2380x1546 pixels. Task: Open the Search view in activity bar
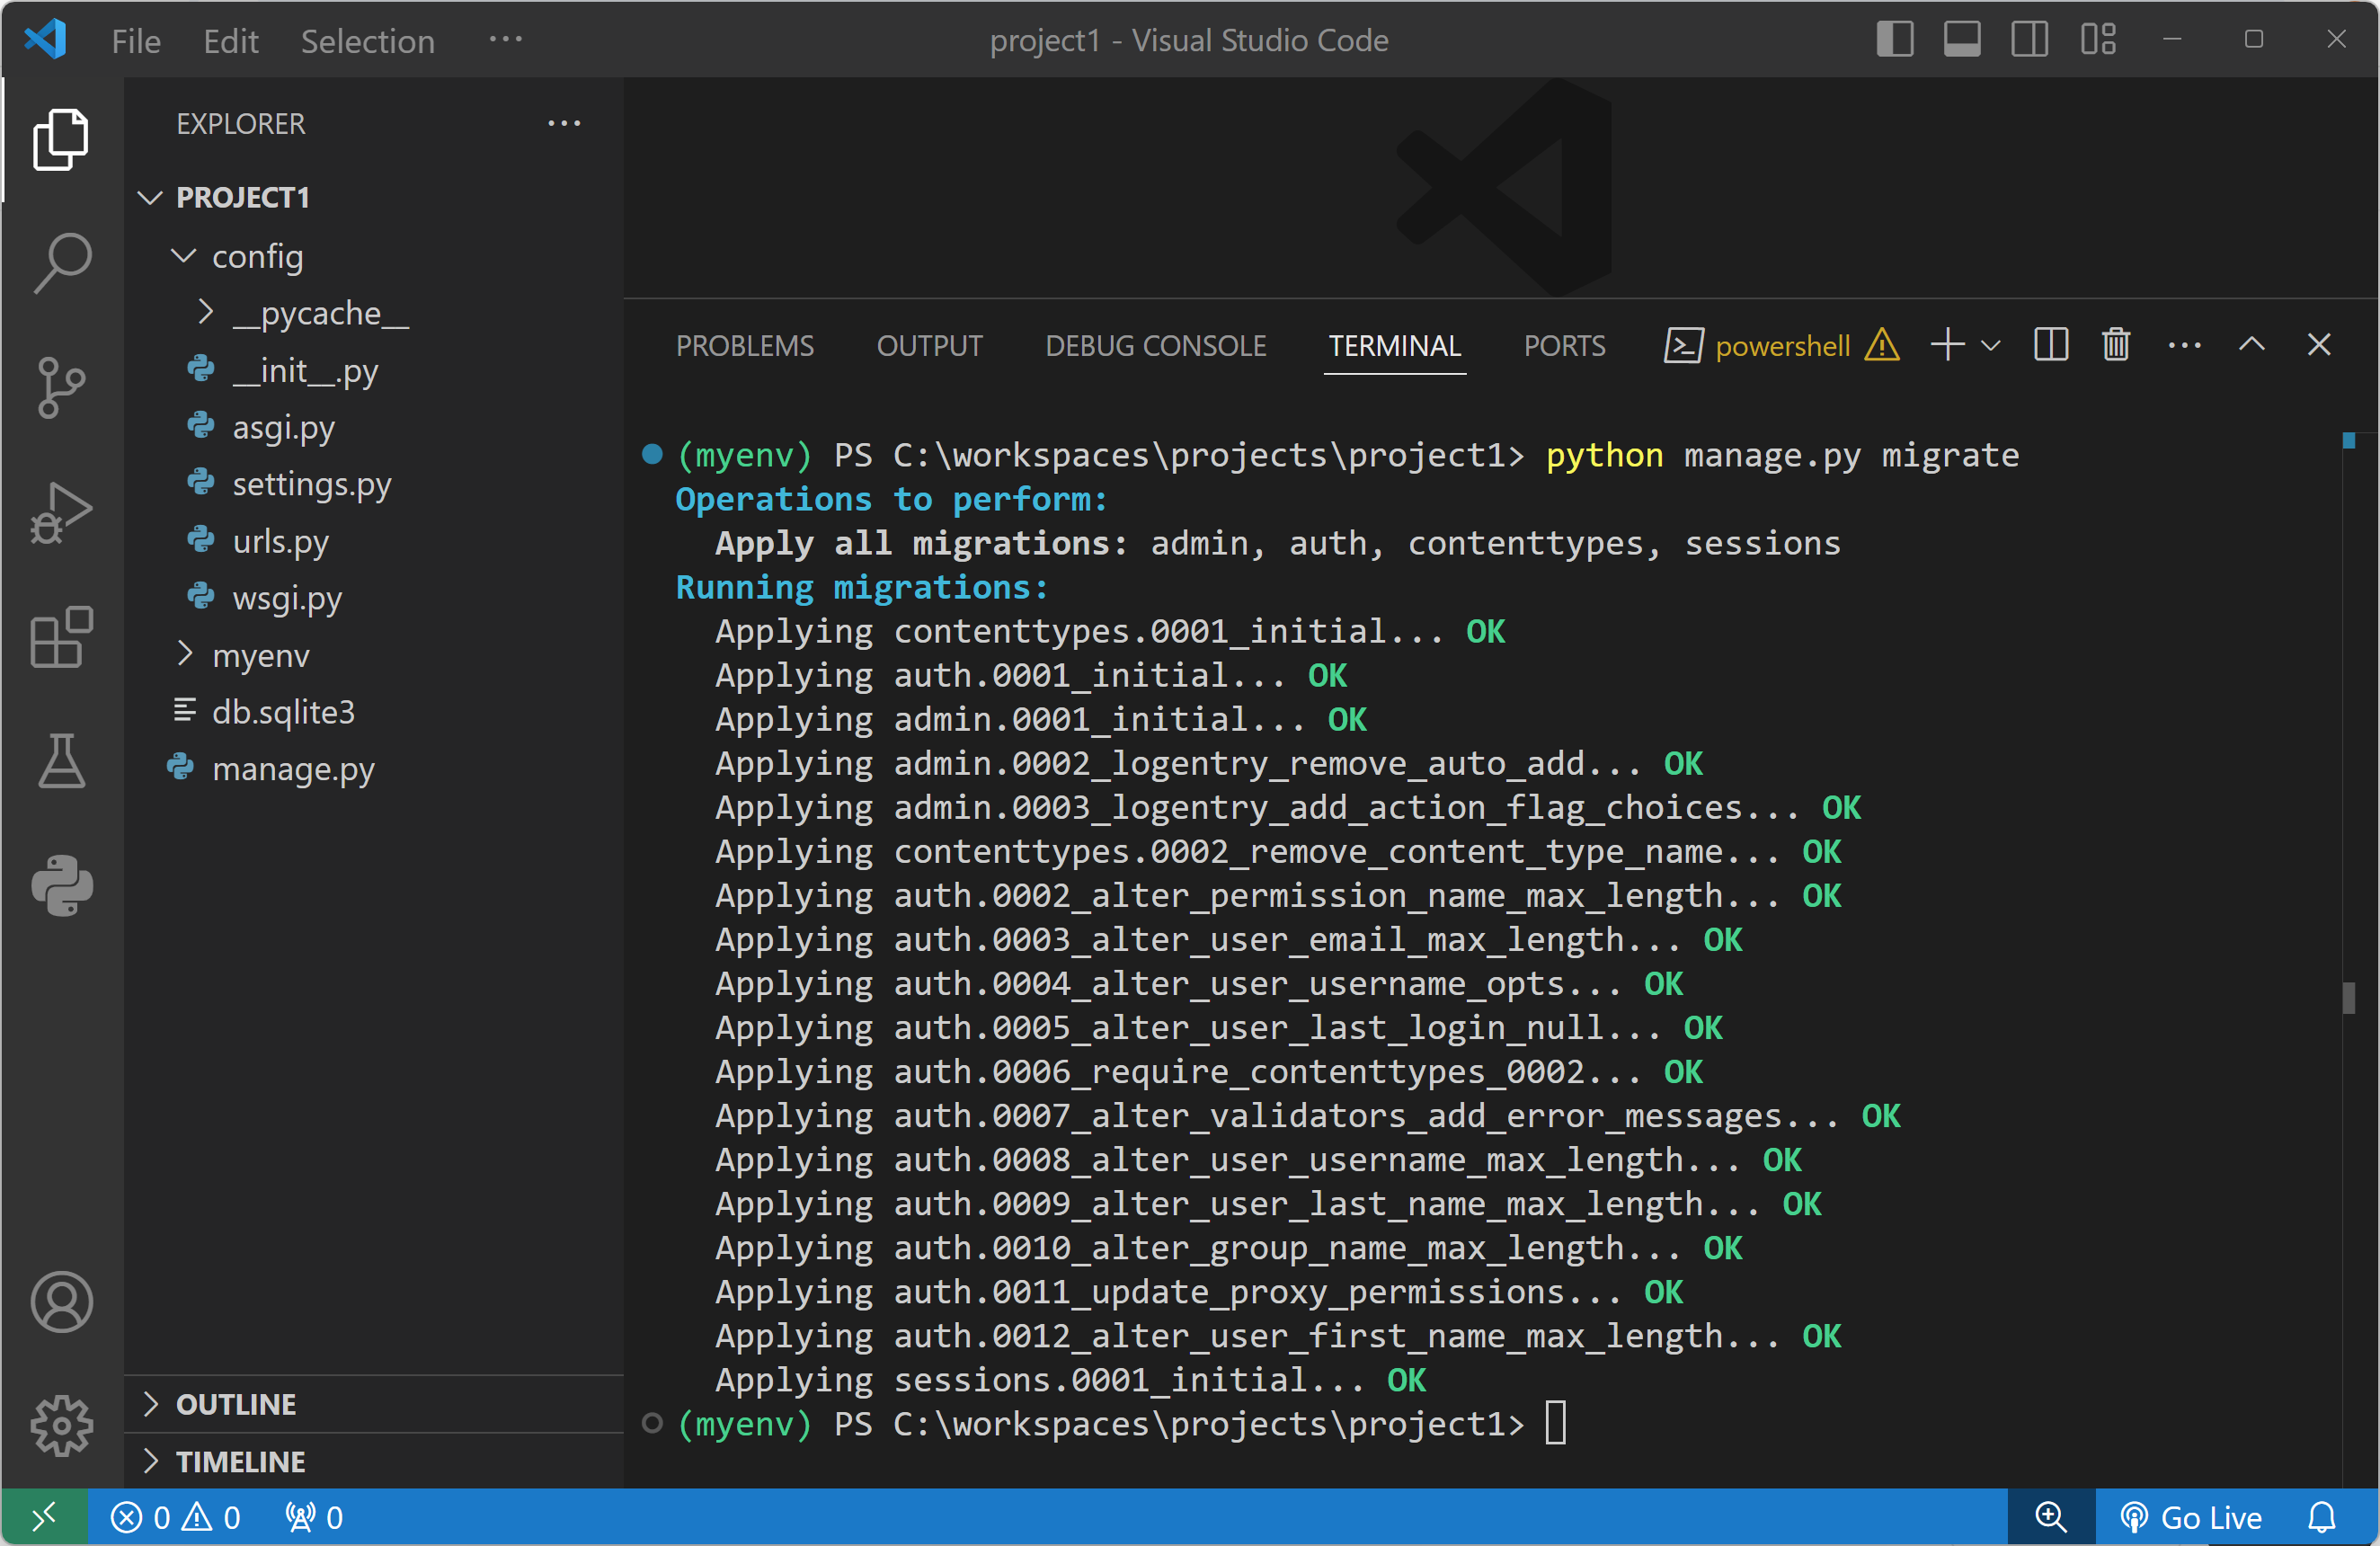click(62, 262)
